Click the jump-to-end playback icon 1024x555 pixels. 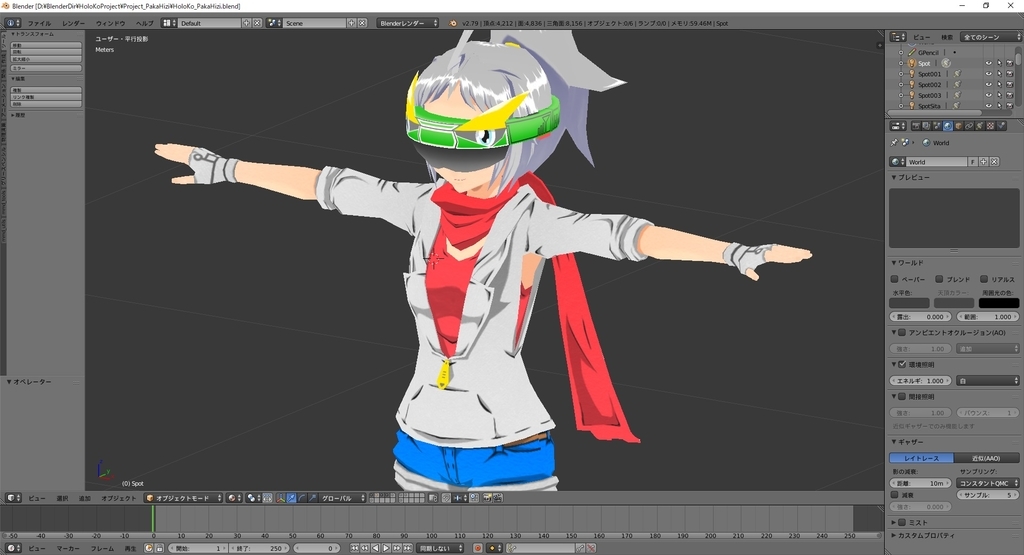[x=407, y=548]
